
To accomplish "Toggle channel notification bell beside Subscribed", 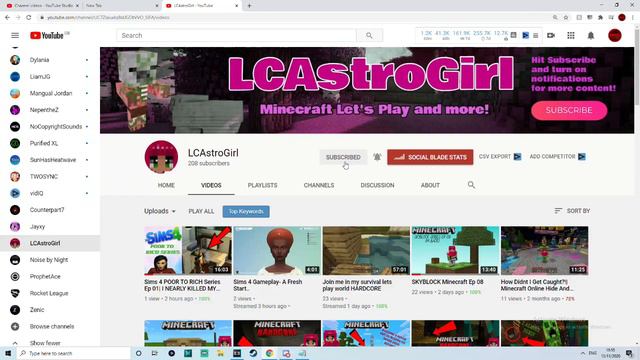I will (377, 157).
